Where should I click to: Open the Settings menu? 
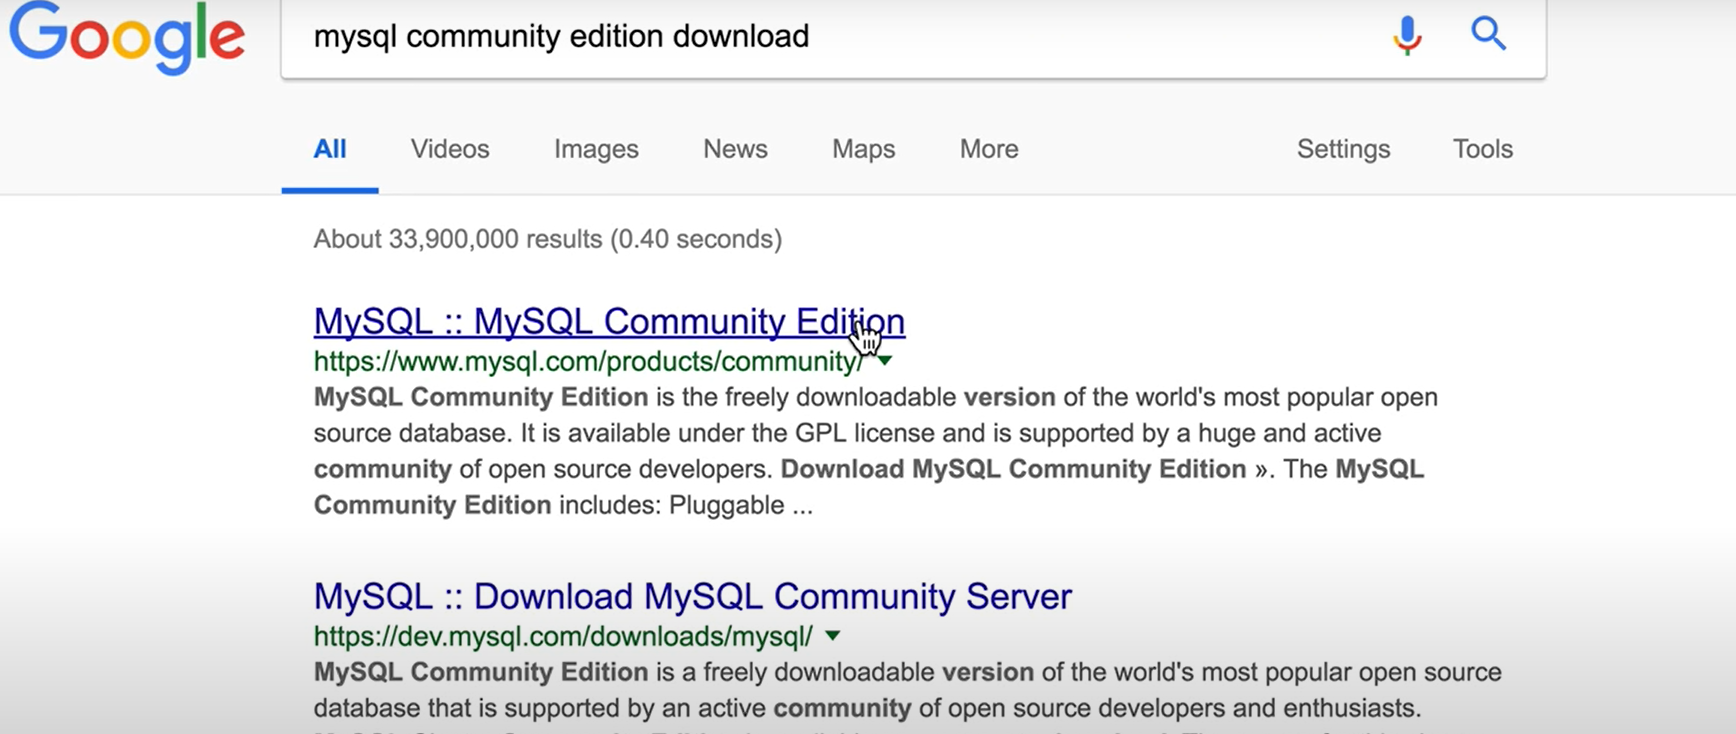coord(1343,149)
